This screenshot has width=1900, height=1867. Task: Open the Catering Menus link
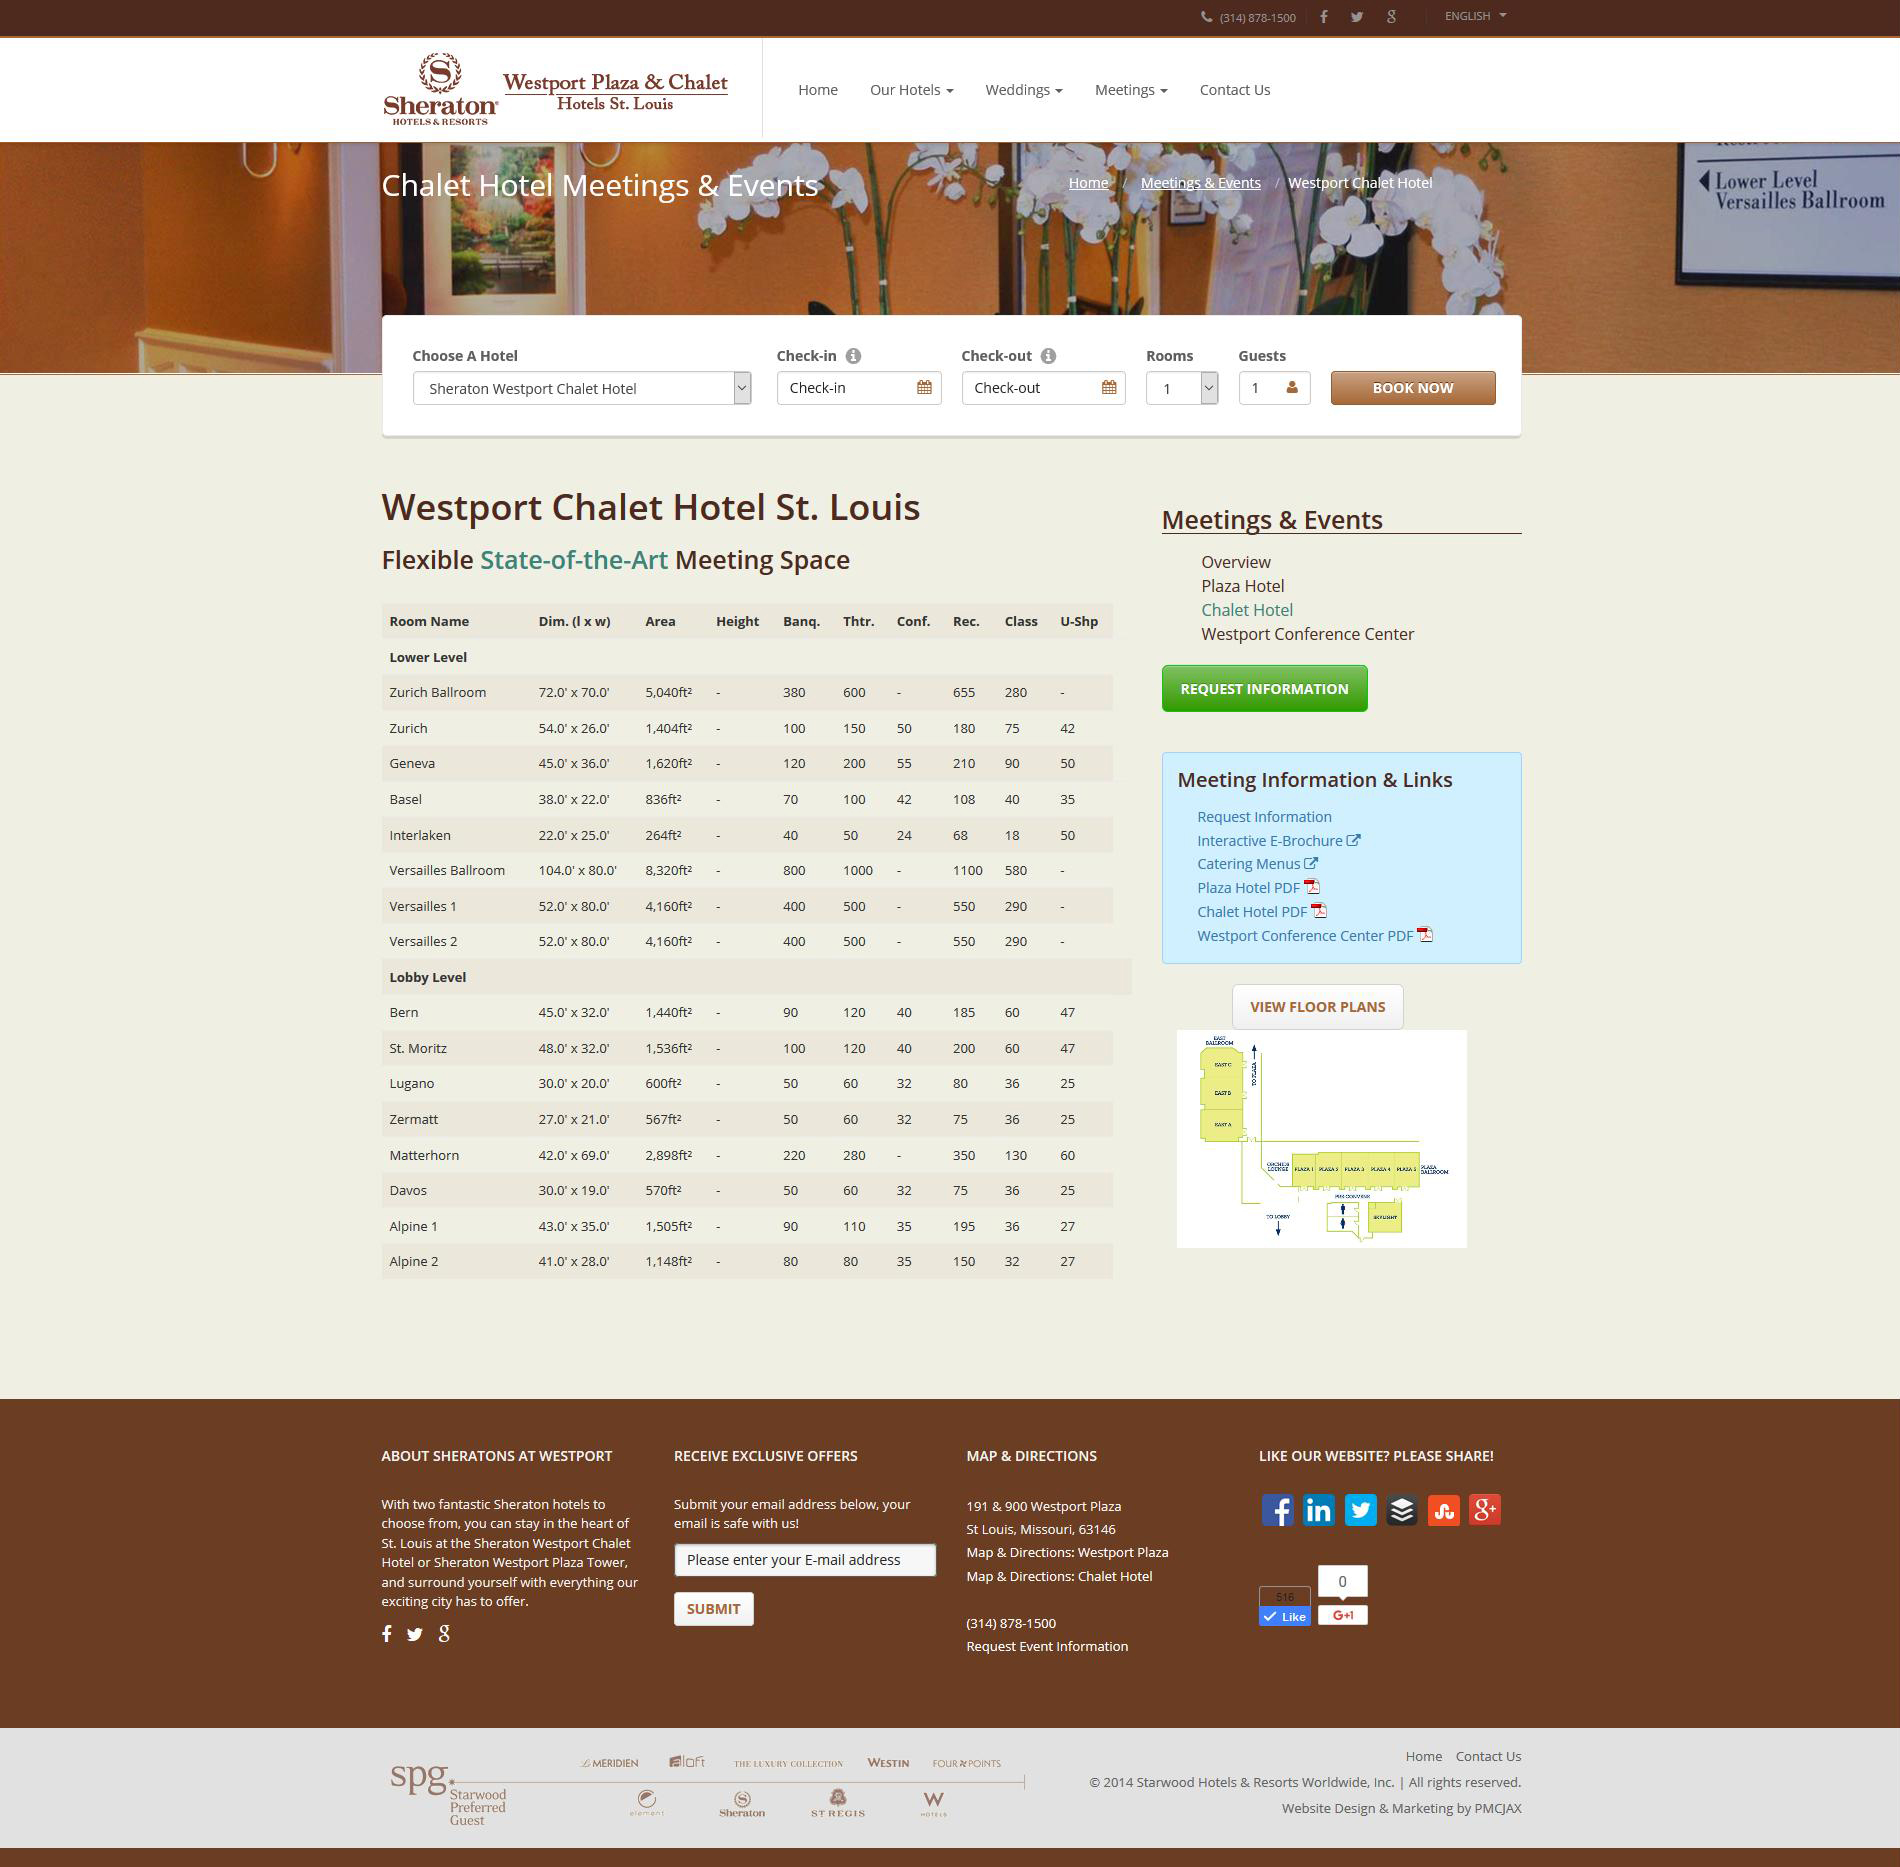[1249, 864]
